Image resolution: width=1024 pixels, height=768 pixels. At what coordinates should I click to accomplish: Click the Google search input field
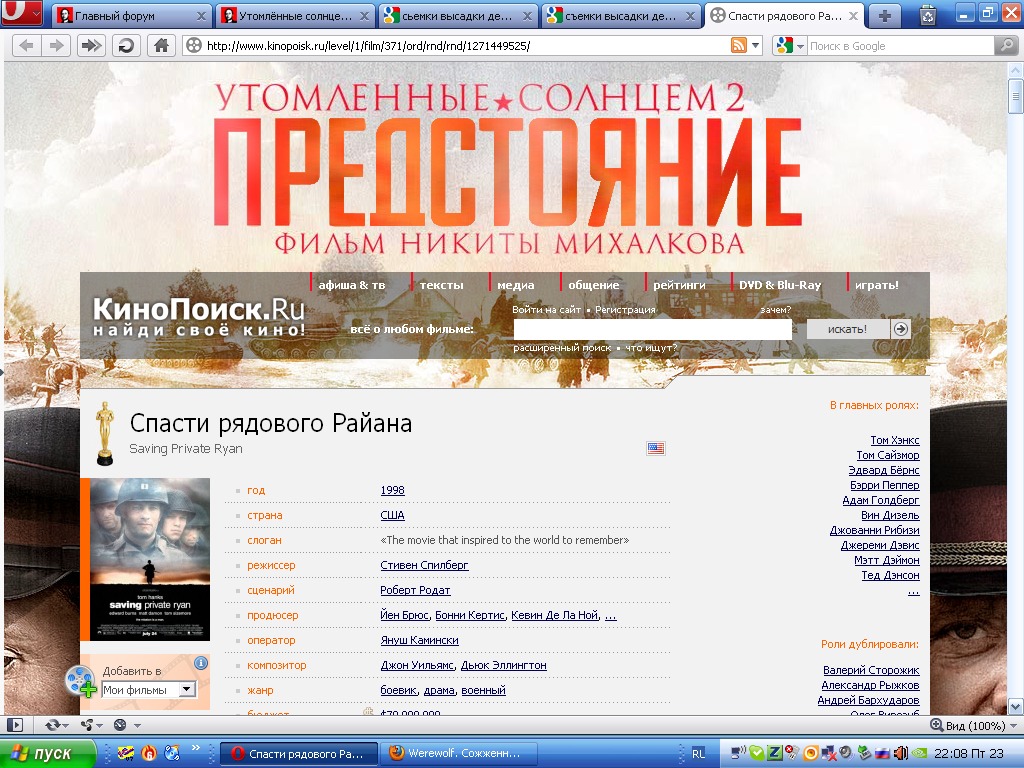tap(900, 46)
